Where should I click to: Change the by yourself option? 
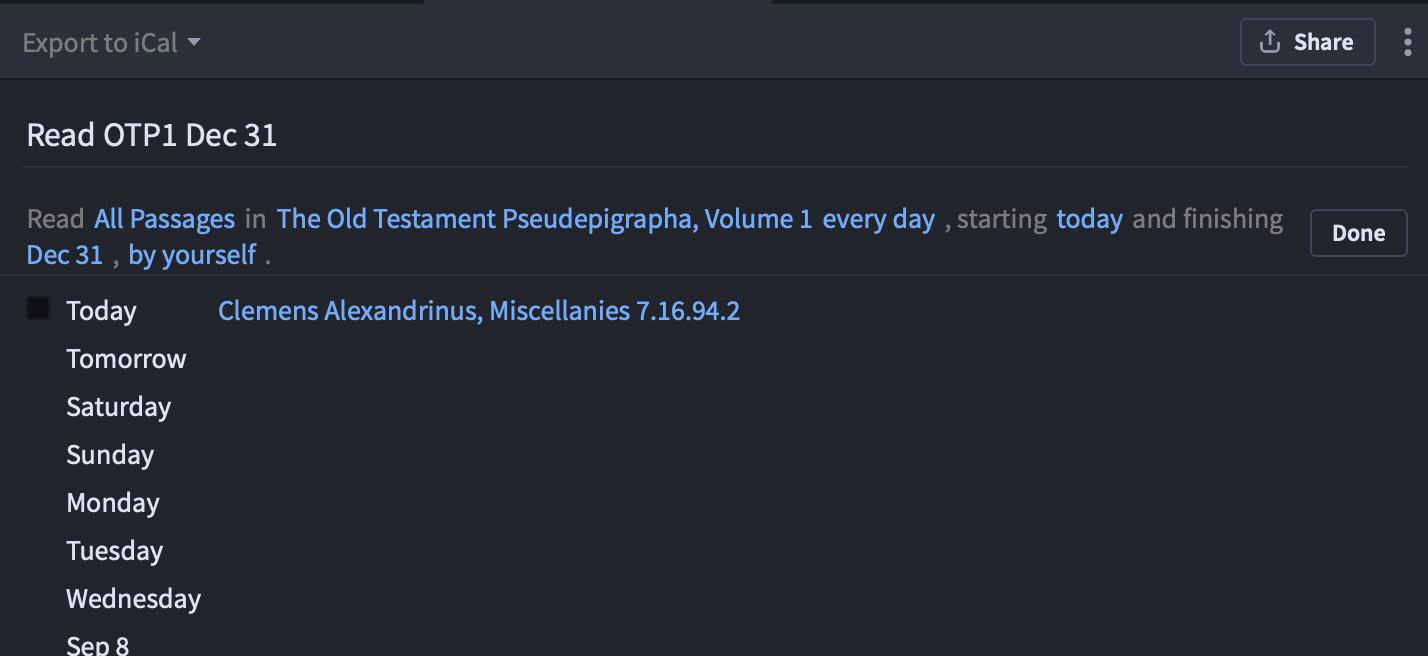pos(192,255)
